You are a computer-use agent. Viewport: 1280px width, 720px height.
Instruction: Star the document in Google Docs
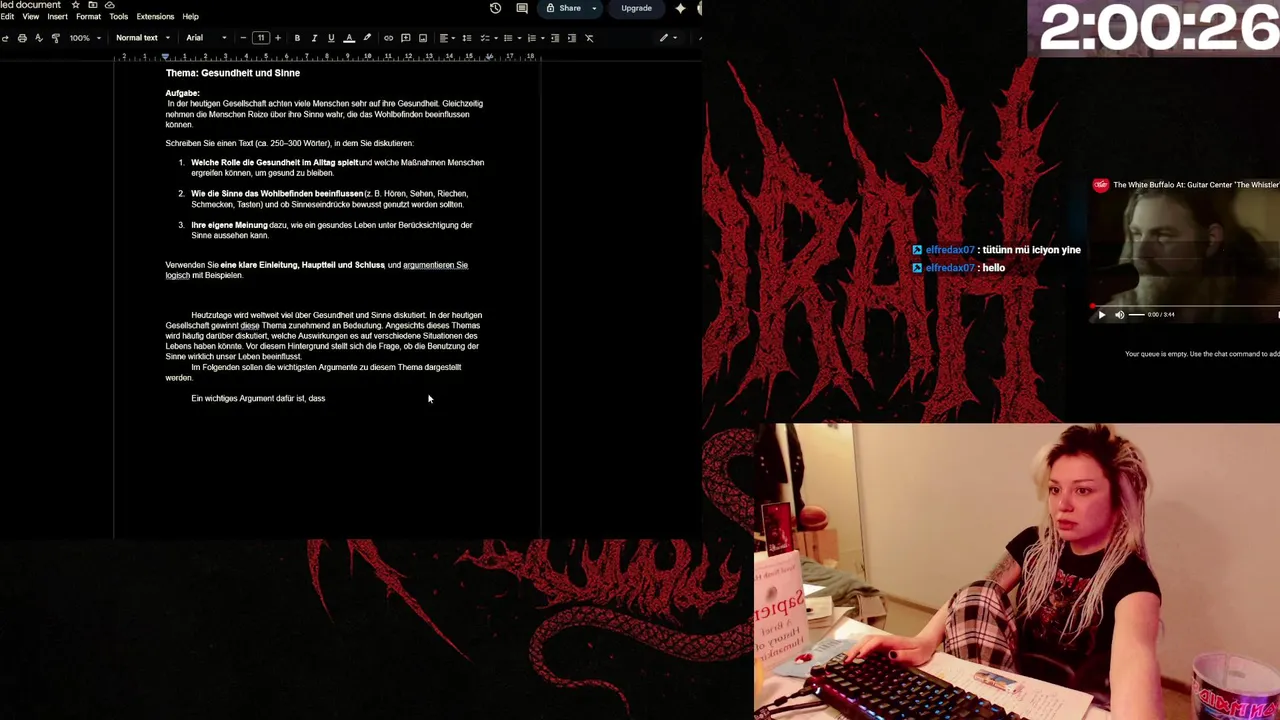tap(75, 5)
